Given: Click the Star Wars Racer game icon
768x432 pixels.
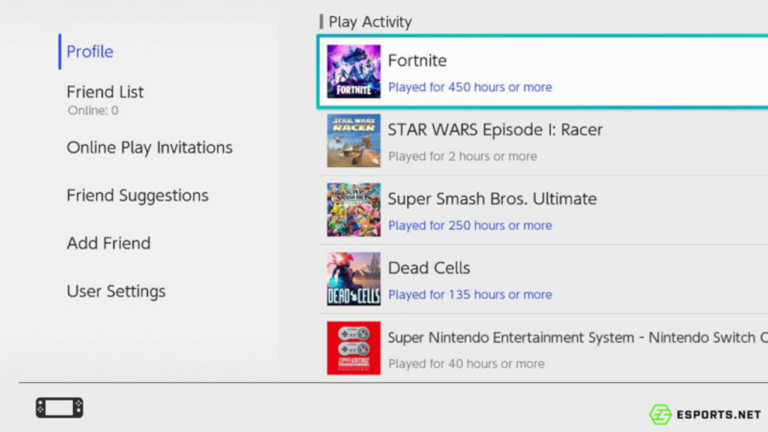Looking at the screenshot, I should [354, 141].
